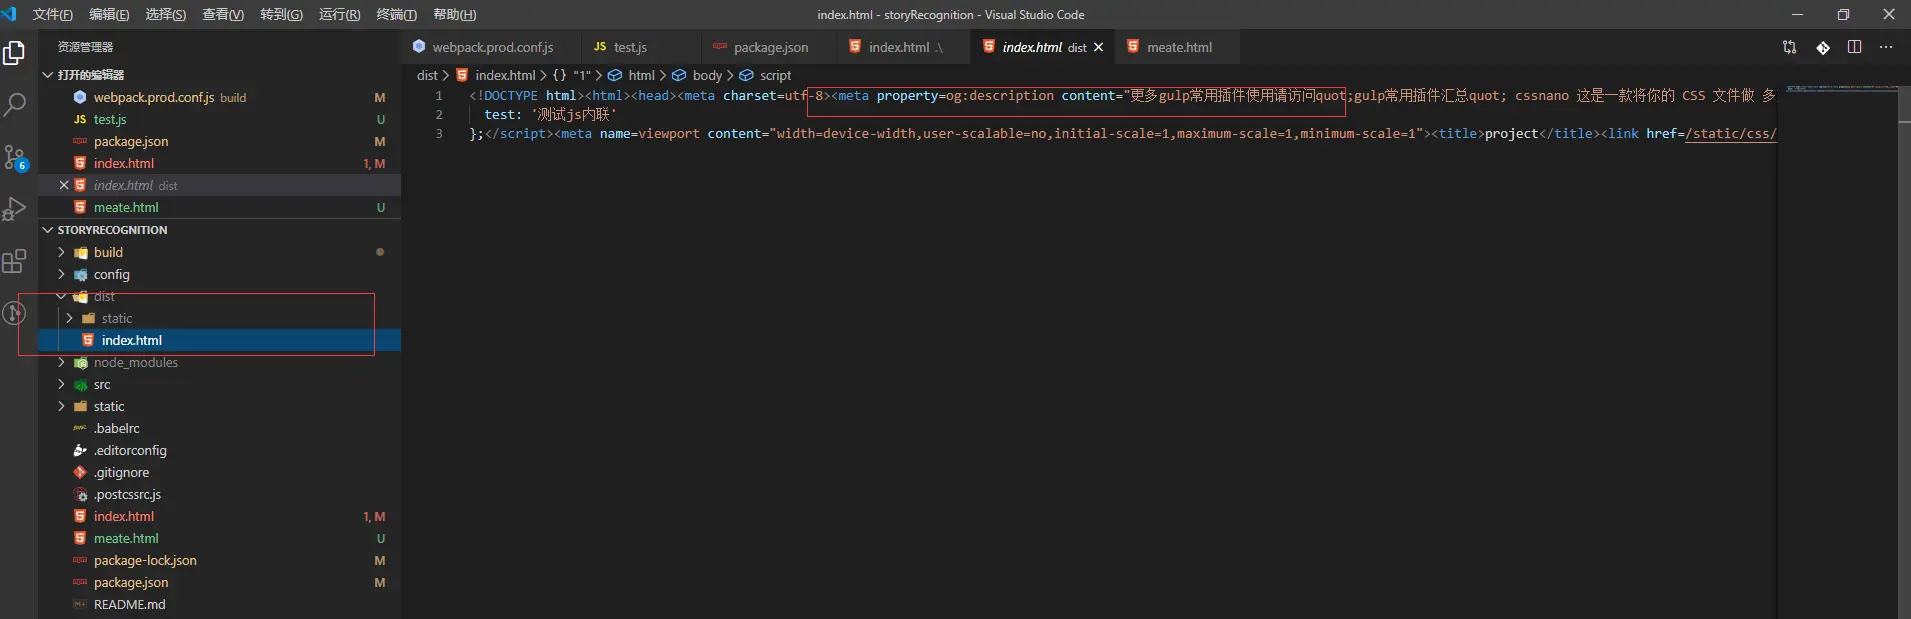This screenshot has height=619, width=1911.
Task: Open the 文件(F) menu
Action: tap(53, 14)
